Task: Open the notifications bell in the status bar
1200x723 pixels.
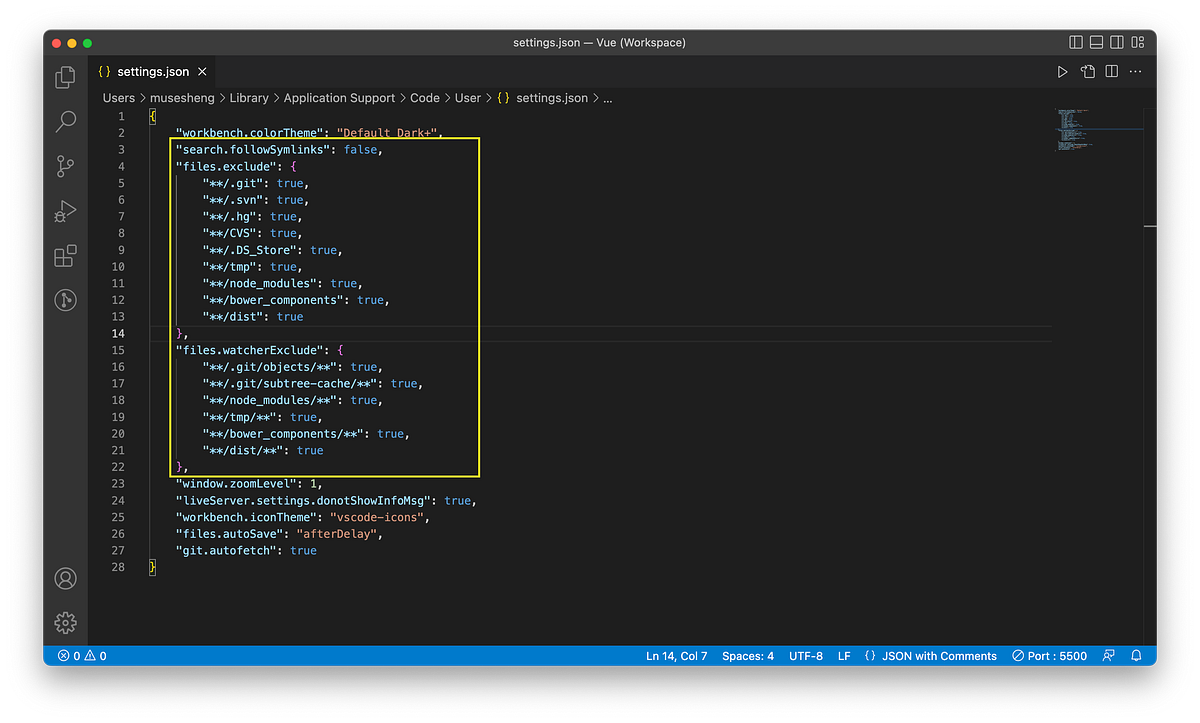Action: (1136, 655)
